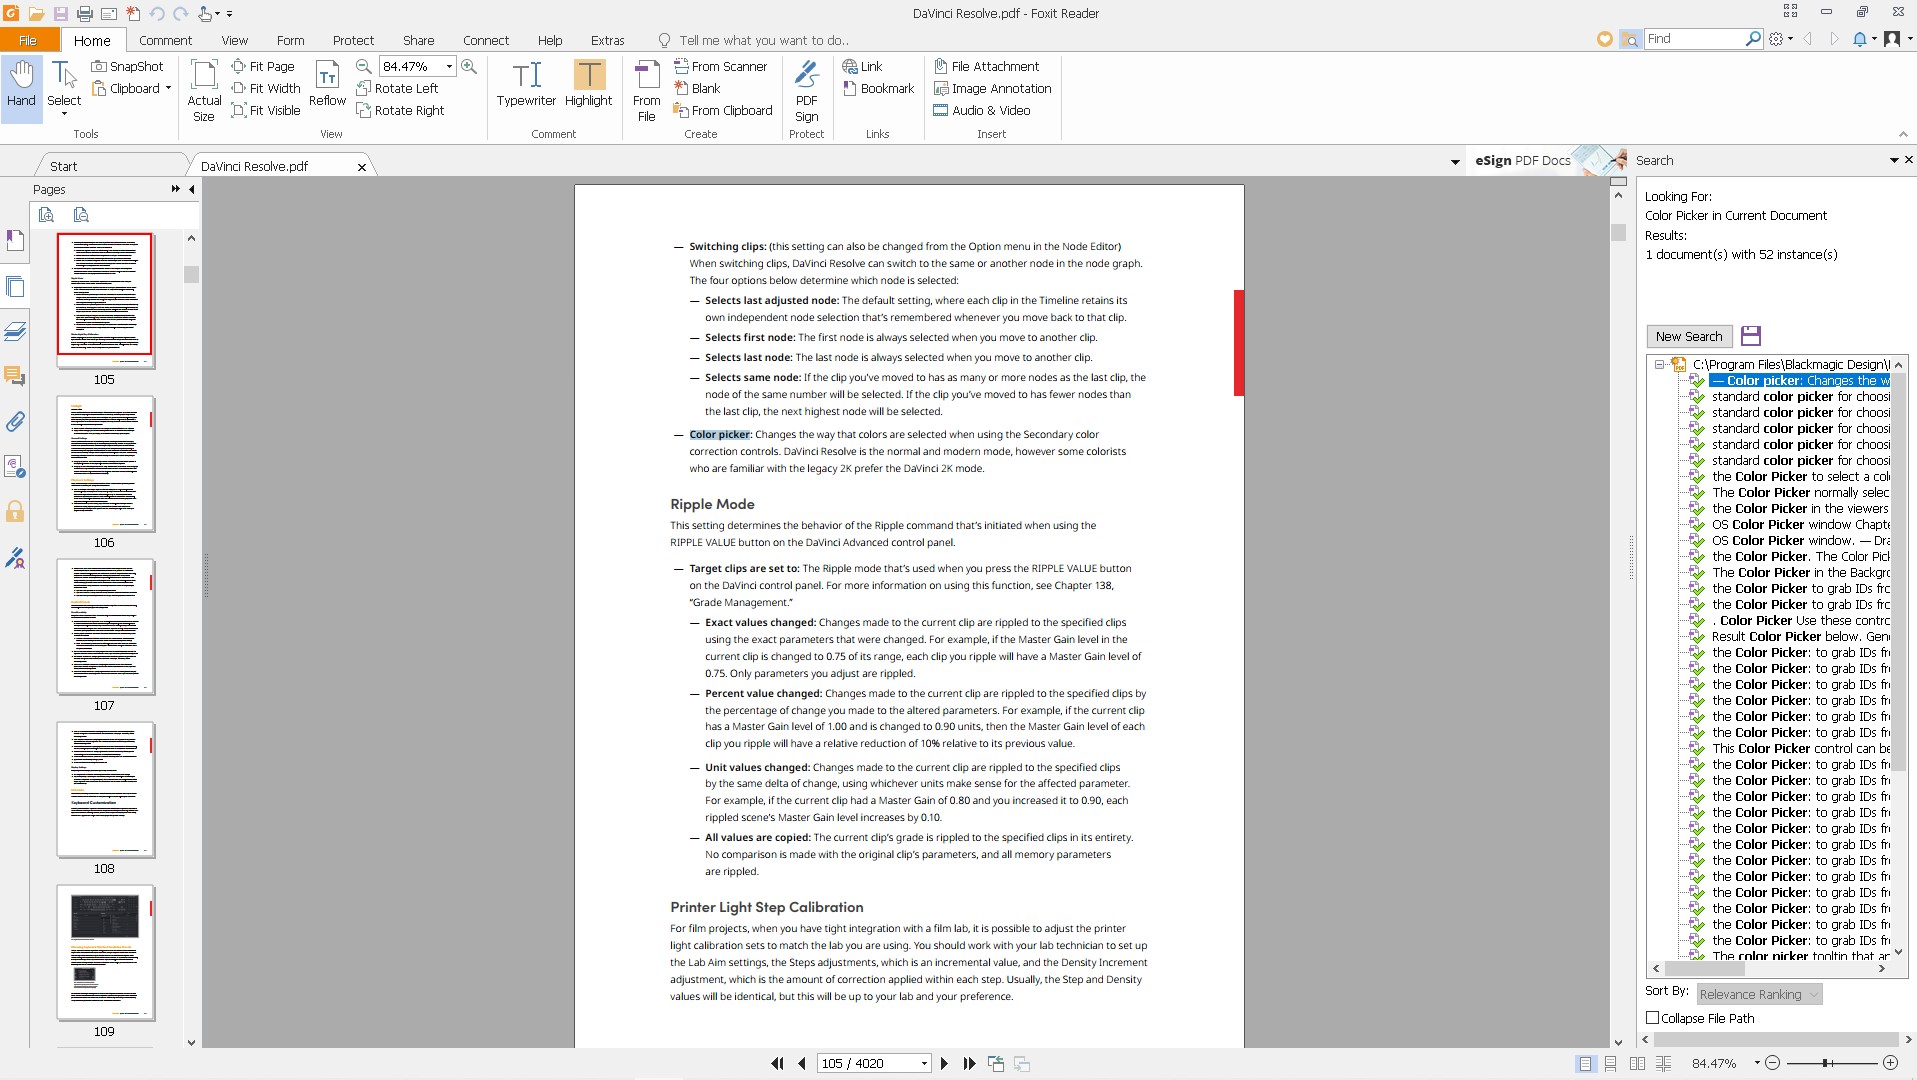Screen dimensions: 1917x1080
Task: Collapse the search results file tree node
Action: [x=1659, y=365]
